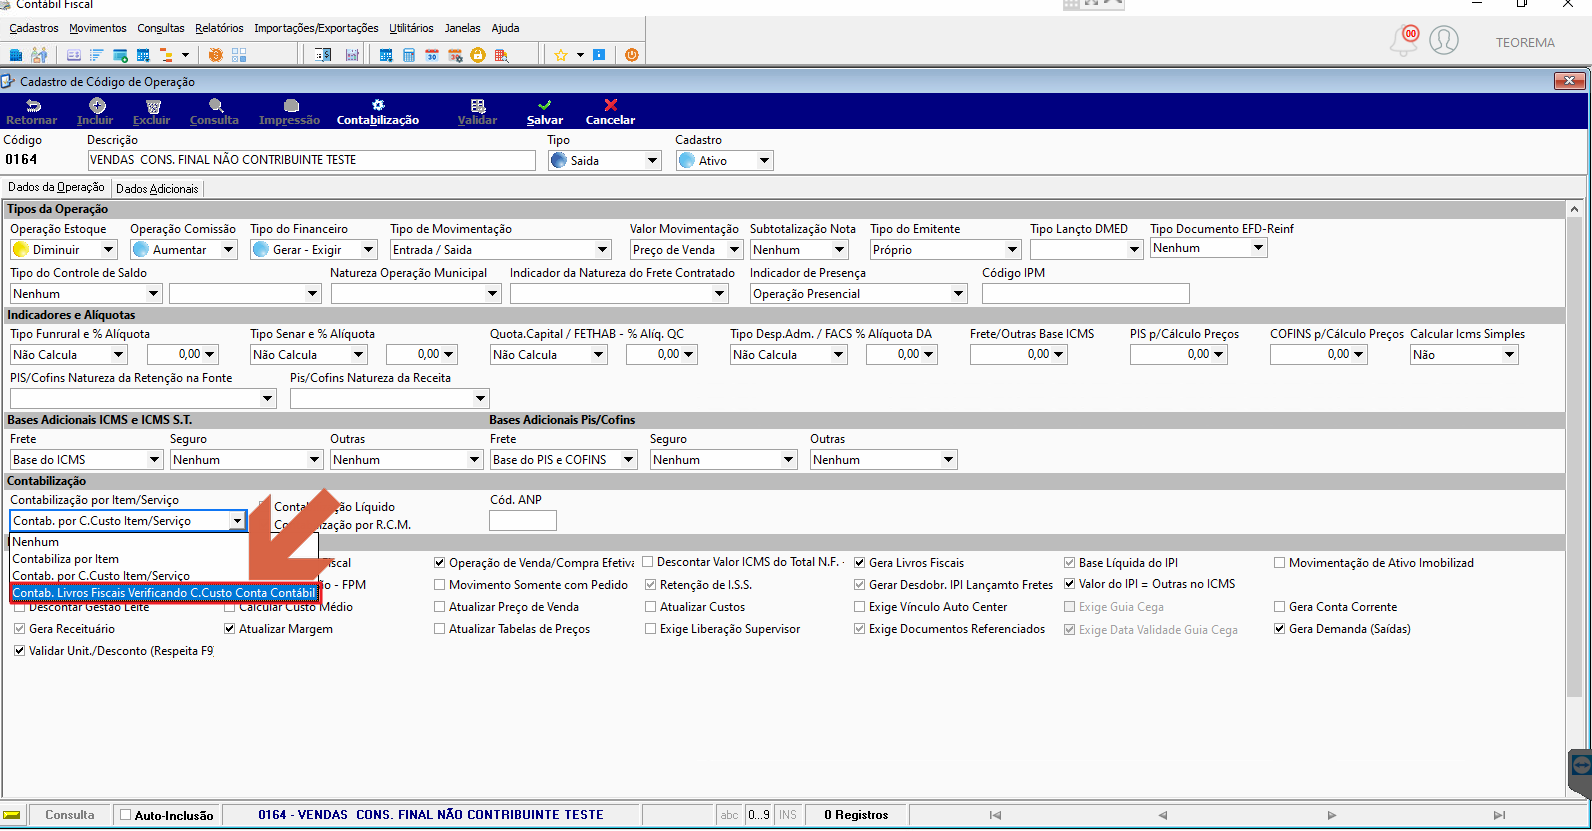Viewport: 1592px width, 831px height.
Task: Click the orange coin icon in main toolbar
Action: click(x=215, y=55)
